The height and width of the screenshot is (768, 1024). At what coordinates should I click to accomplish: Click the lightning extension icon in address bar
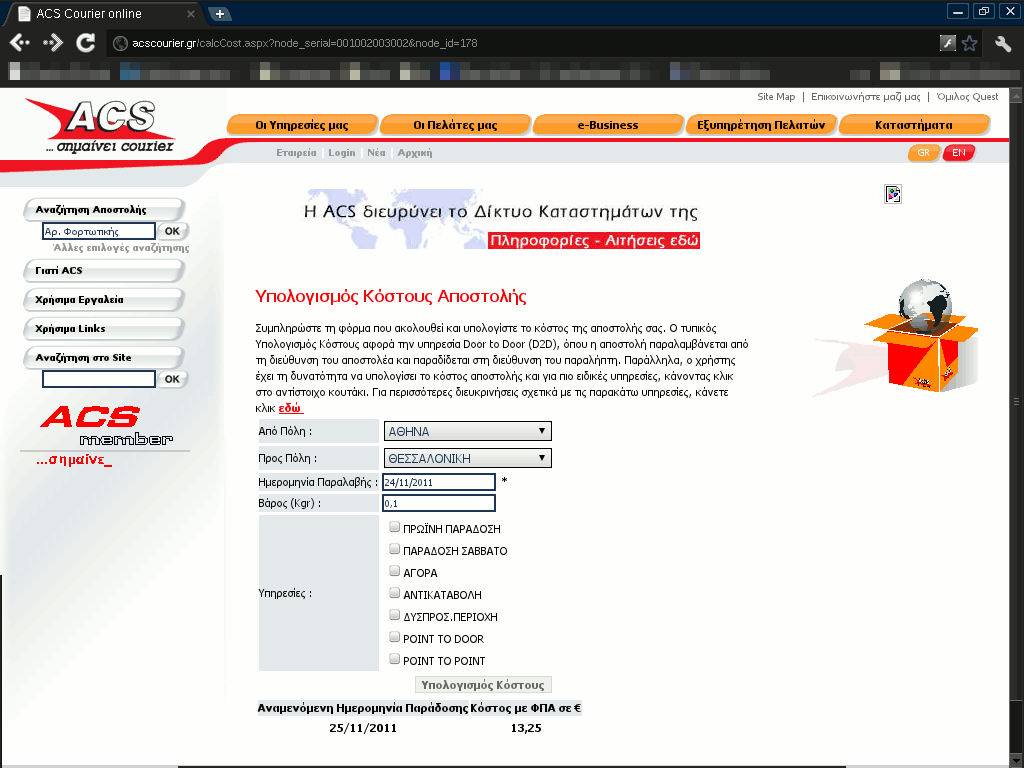click(948, 43)
